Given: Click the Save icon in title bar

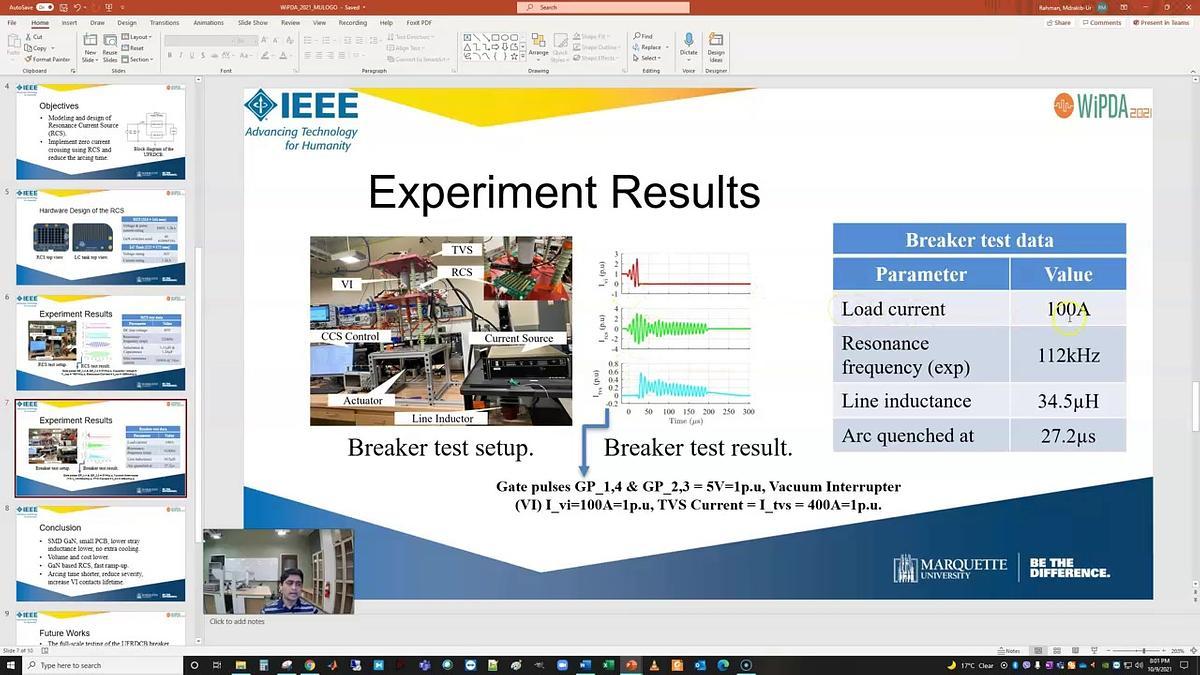Looking at the screenshot, I should click(62, 7).
